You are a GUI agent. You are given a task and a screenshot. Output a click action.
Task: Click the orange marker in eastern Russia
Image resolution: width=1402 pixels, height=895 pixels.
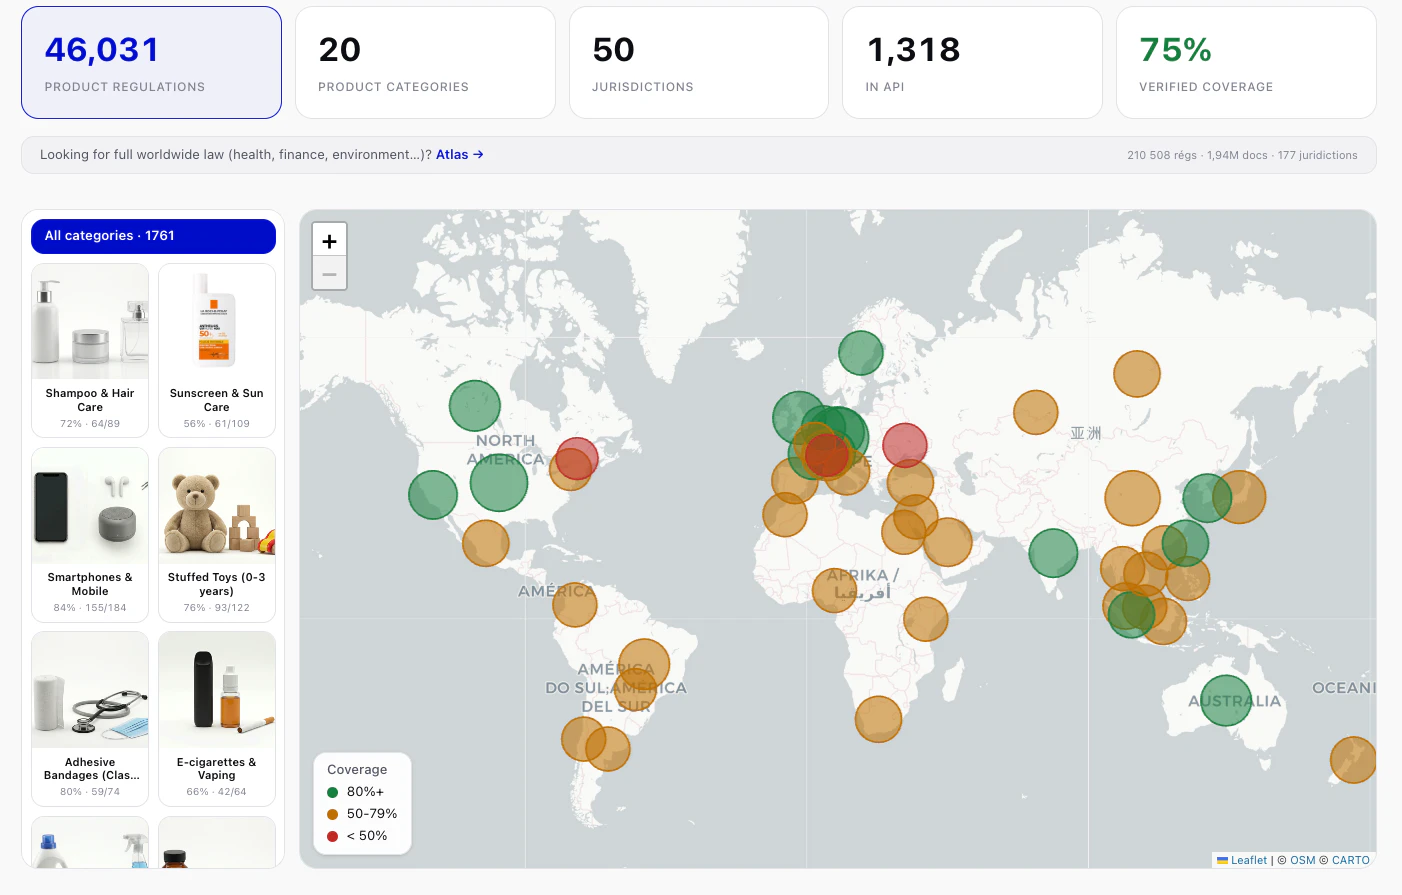pos(1137,374)
